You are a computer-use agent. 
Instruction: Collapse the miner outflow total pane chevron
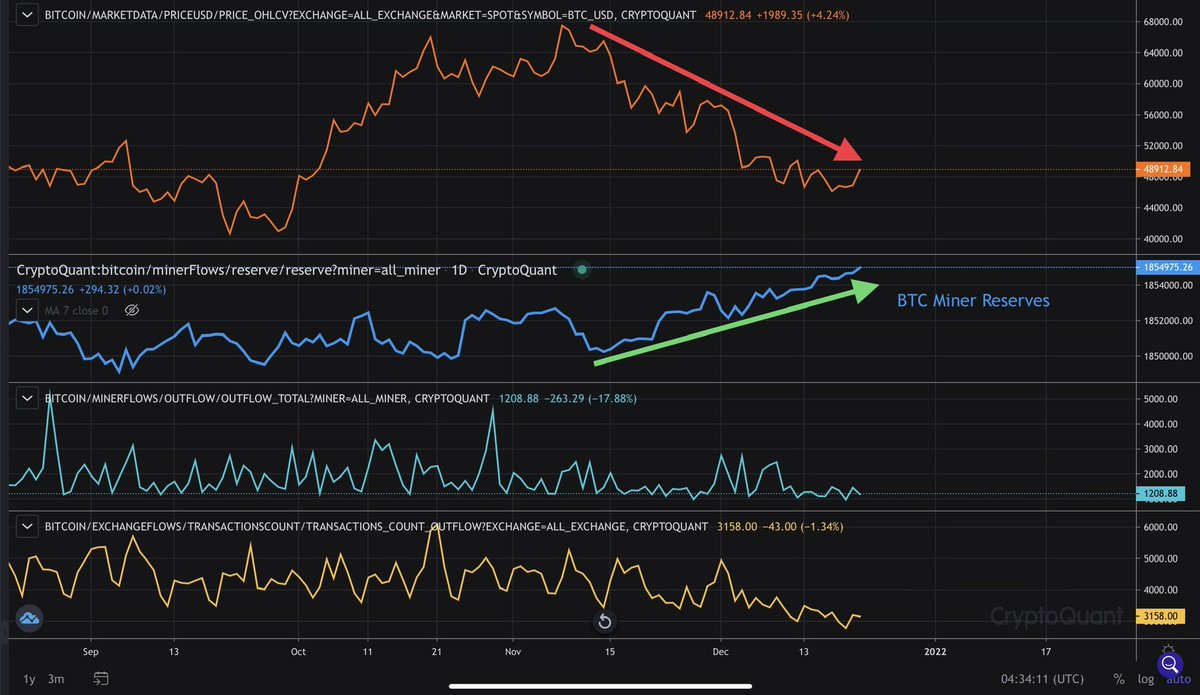tap(28, 398)
